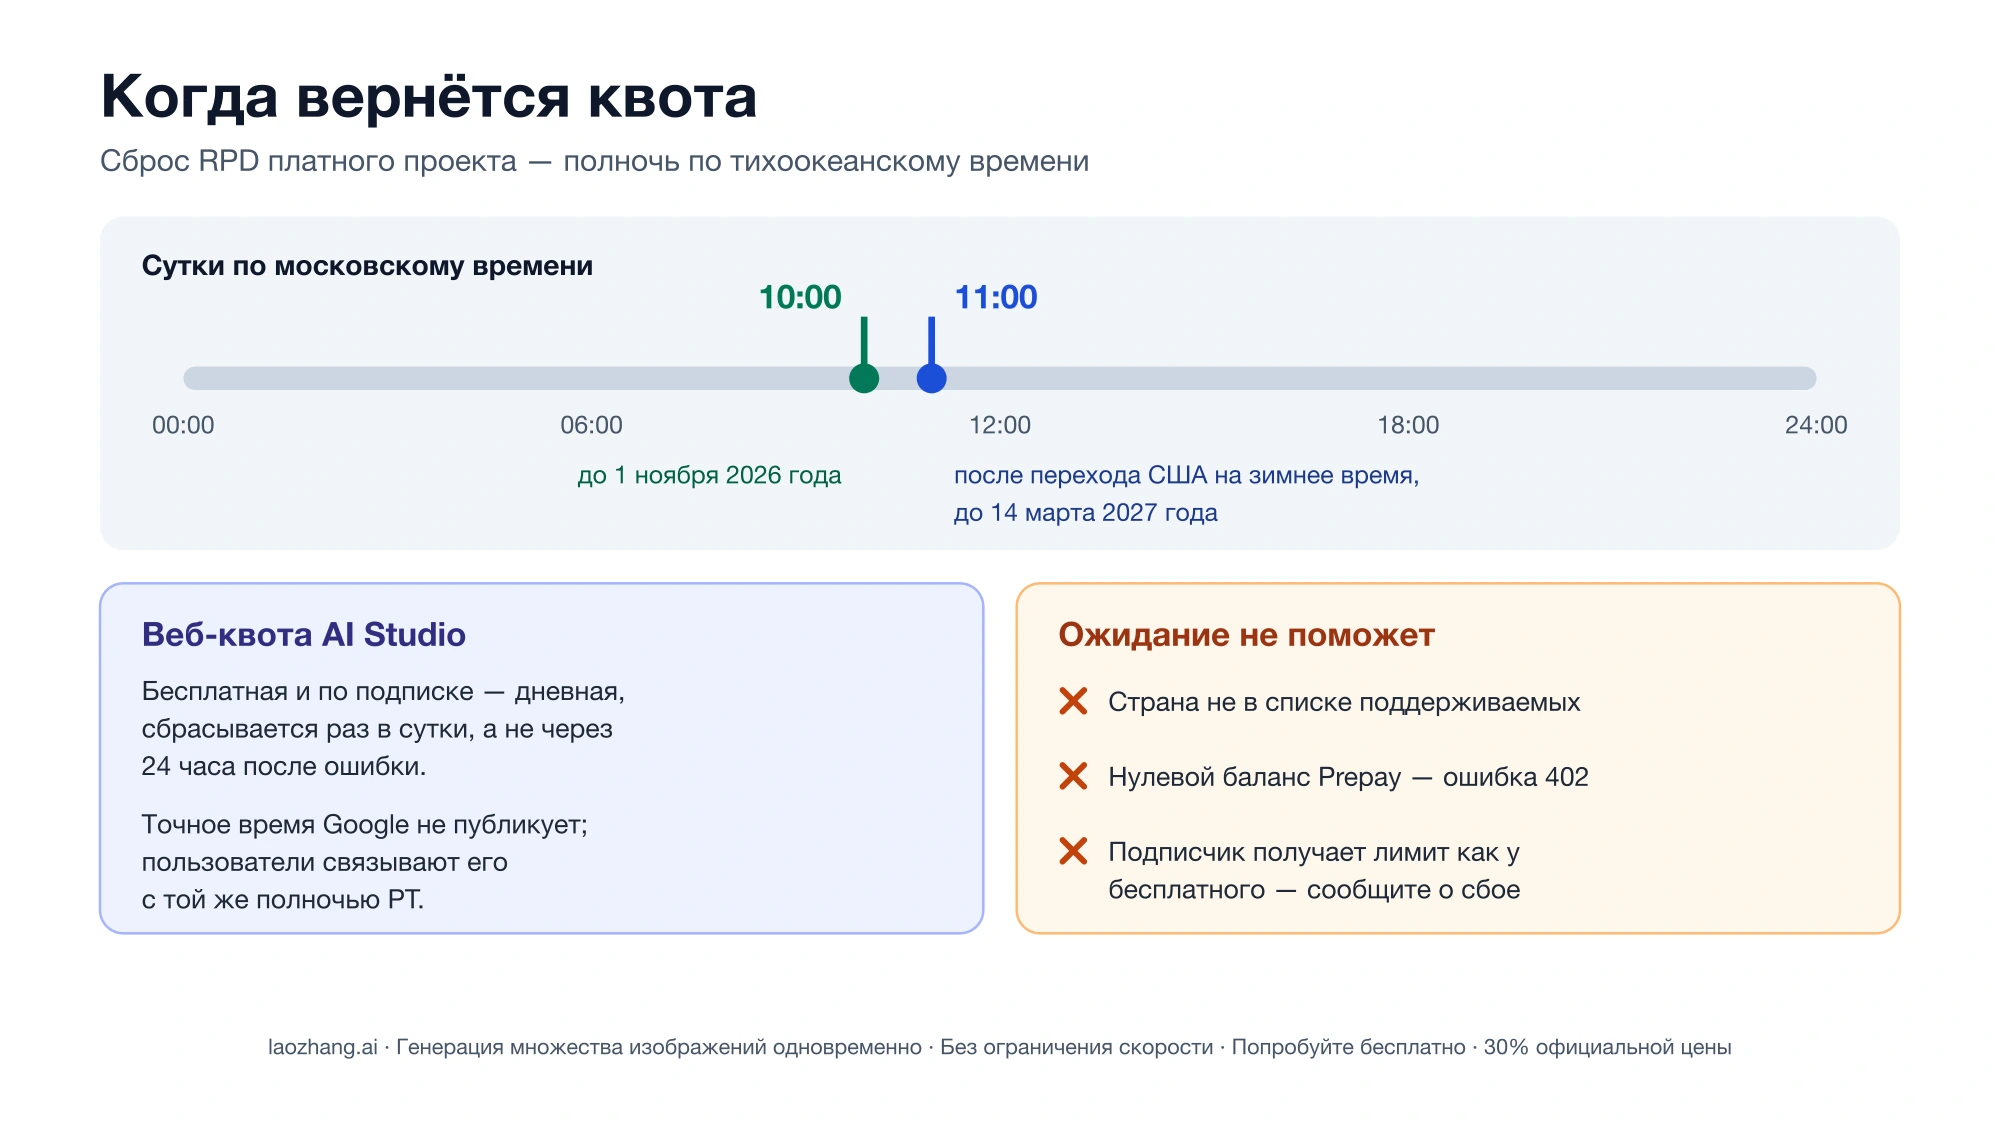Click the blue 11:00 timeline marker dot
Screen dimensions: 2000x1125
tap(932, 378)
